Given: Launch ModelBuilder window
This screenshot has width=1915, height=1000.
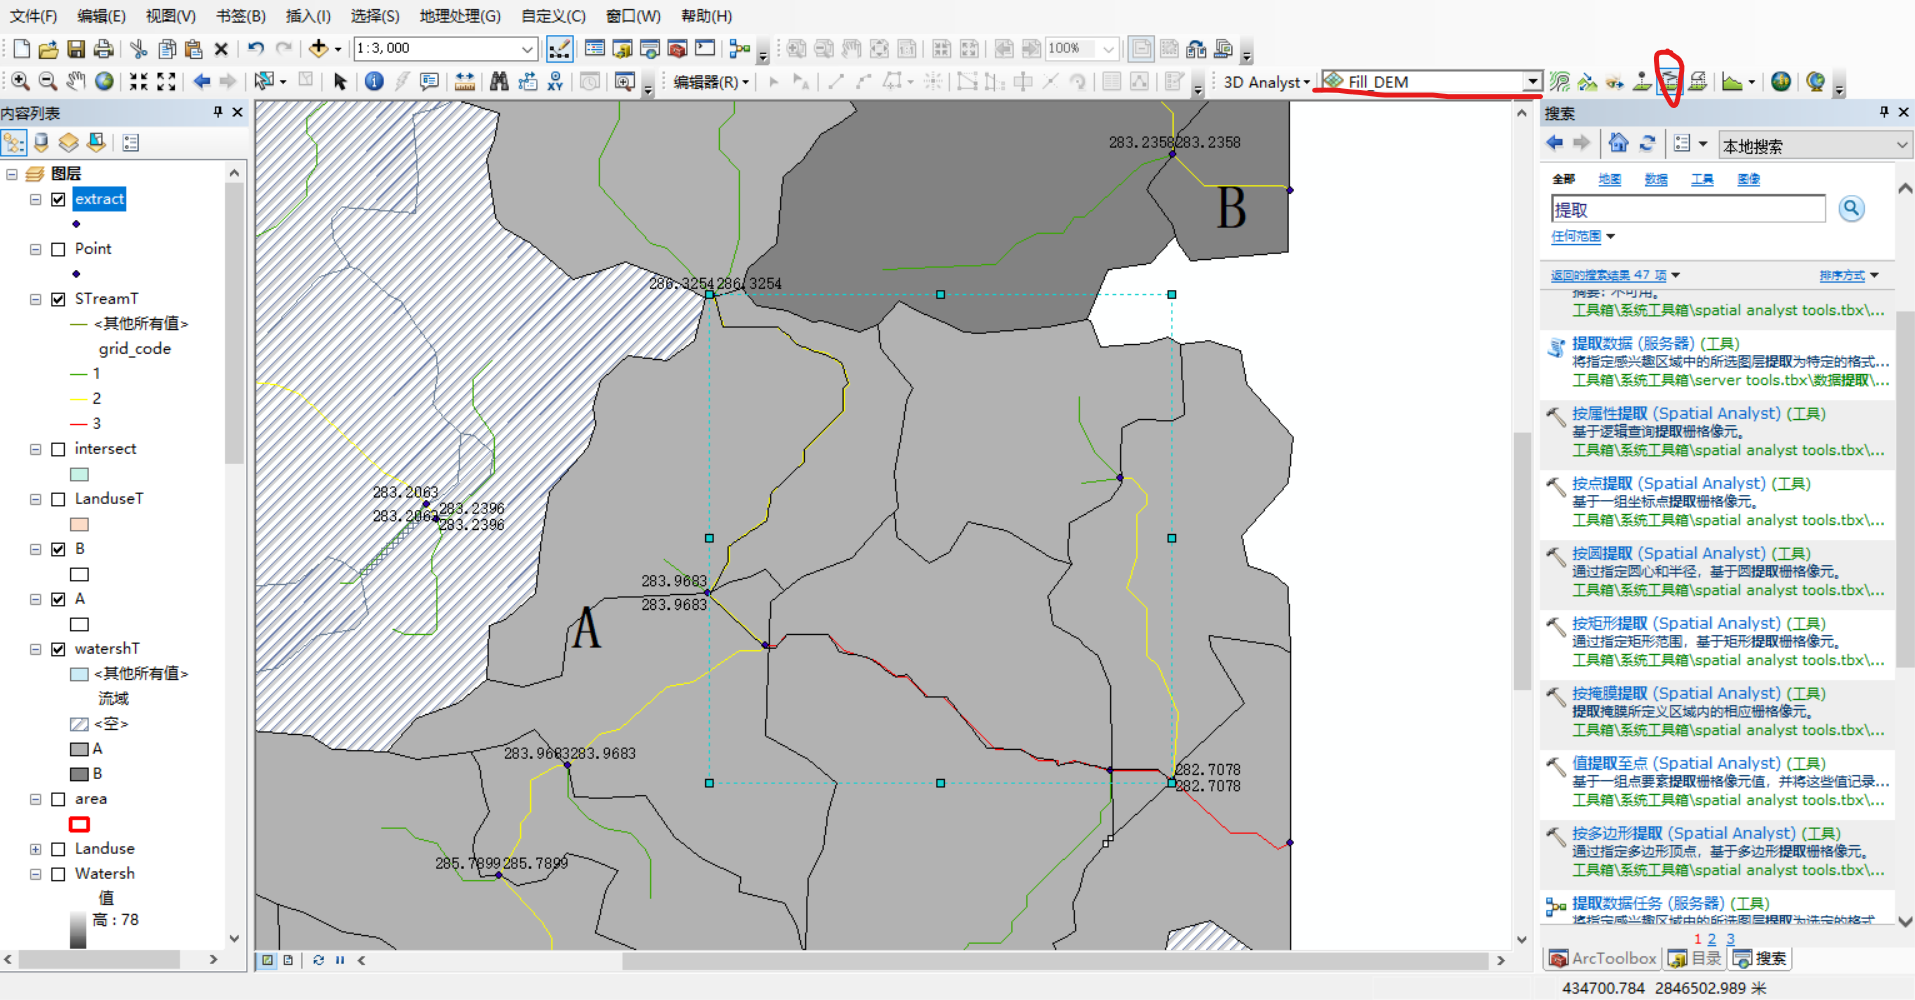Looking at the screenshot, I should pos(740,48).
